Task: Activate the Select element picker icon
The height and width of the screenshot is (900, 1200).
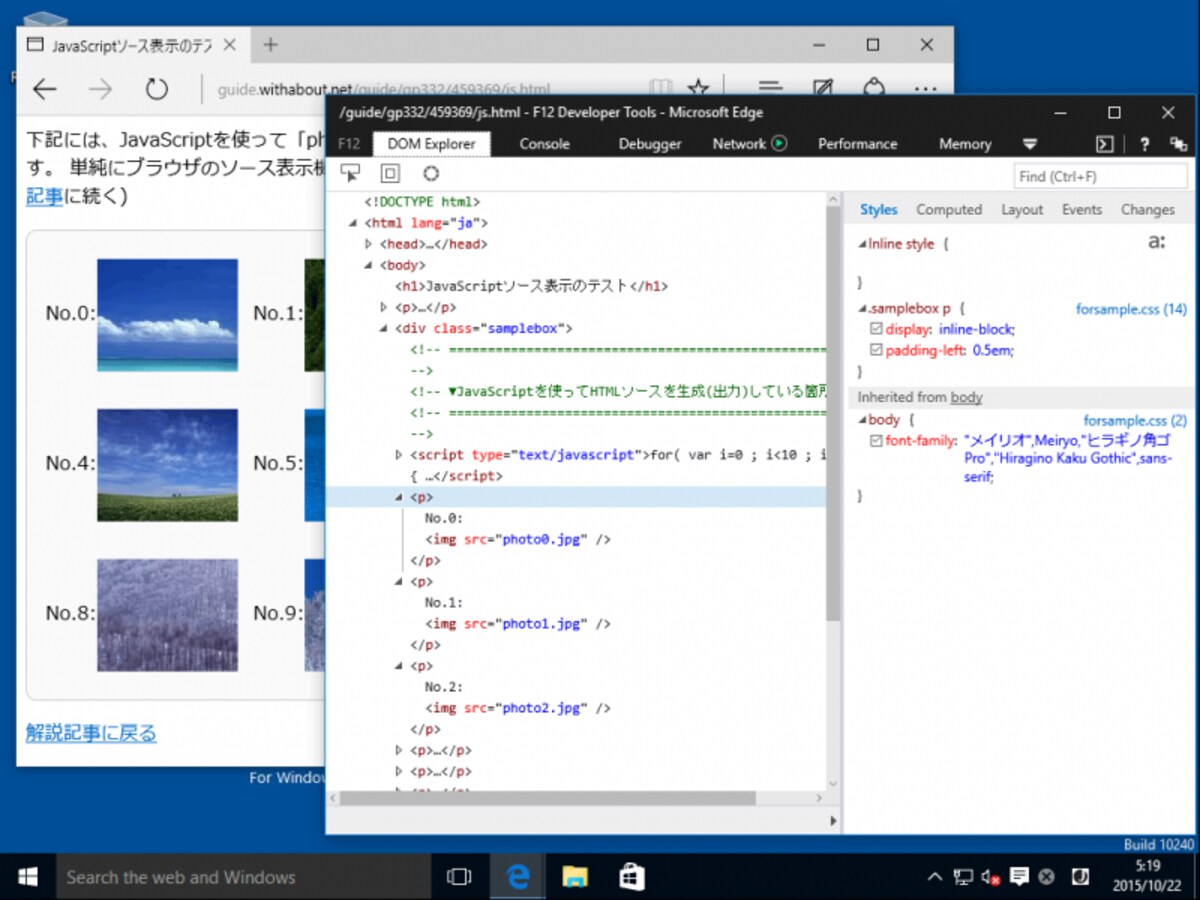Action: (350, 173)
